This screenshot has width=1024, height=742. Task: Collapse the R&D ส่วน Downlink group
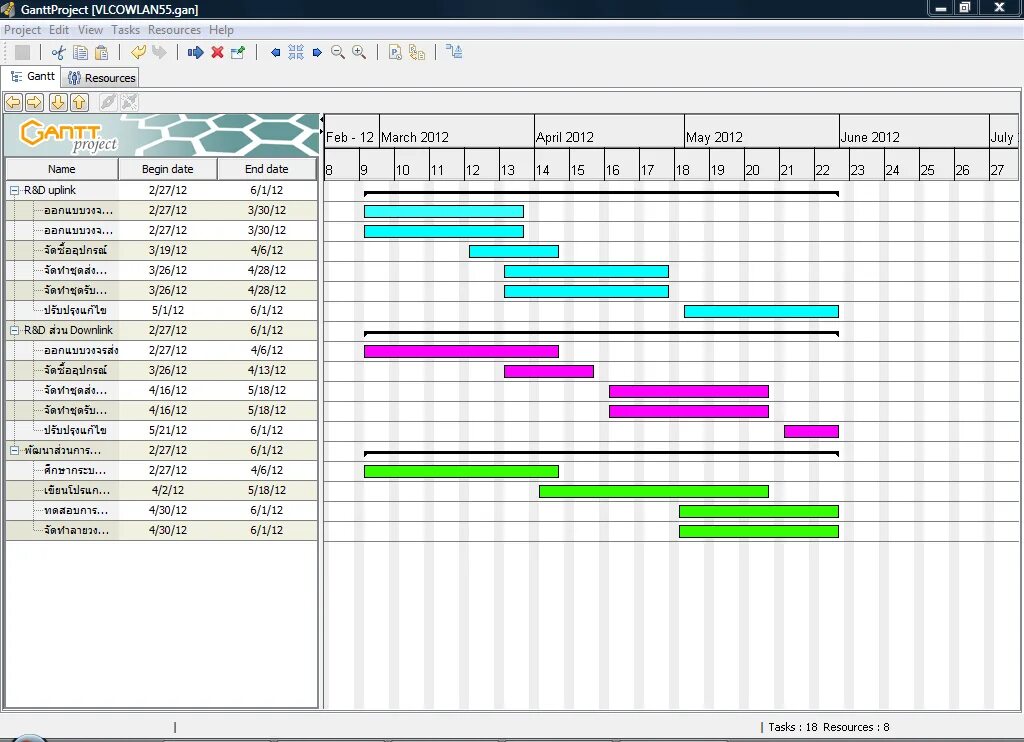click(14, 331)
